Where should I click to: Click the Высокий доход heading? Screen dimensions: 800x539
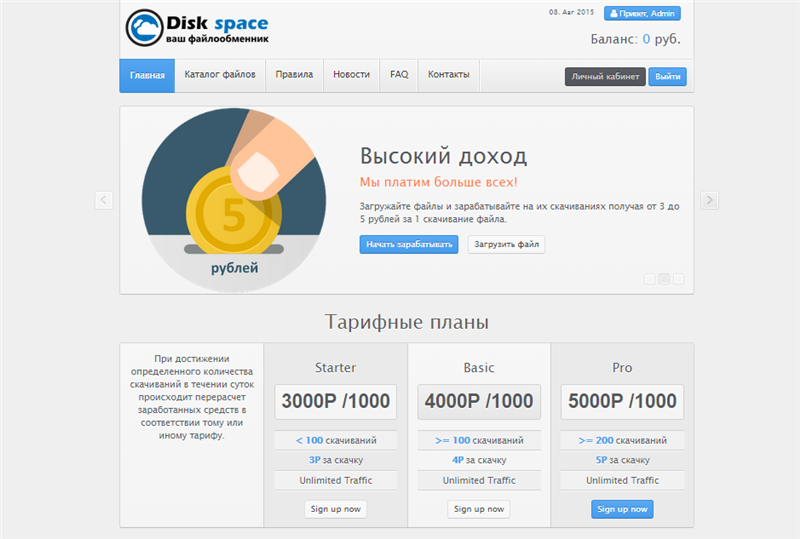[443, 156]
